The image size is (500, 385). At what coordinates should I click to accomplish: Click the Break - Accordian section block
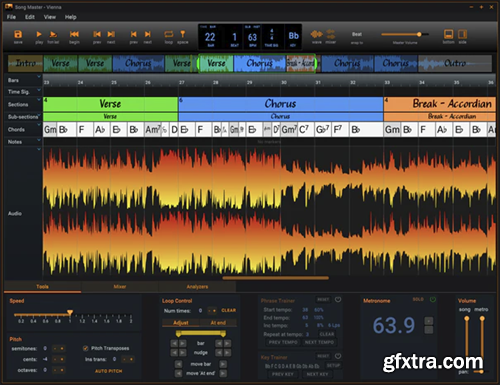tap(440, 104)
